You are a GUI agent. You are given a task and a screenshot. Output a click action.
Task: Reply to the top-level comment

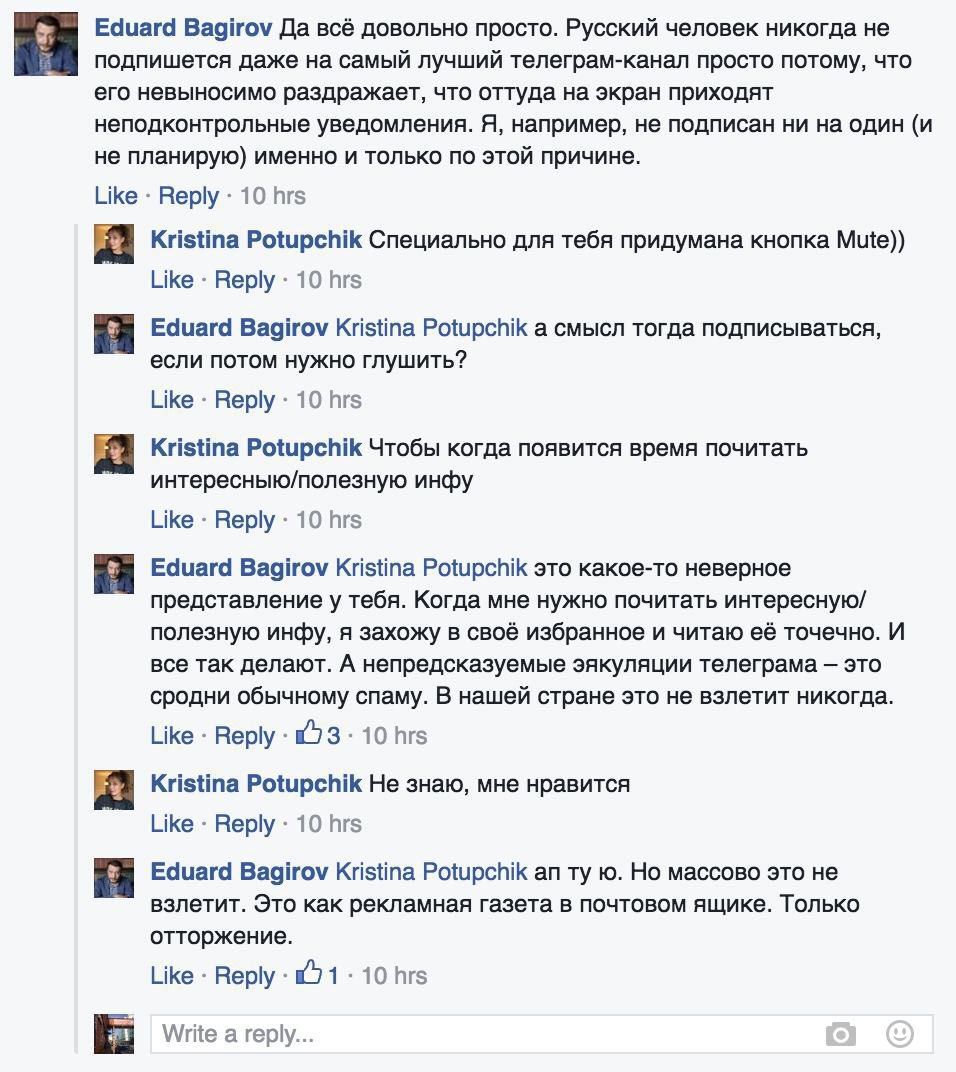point(188,195)
